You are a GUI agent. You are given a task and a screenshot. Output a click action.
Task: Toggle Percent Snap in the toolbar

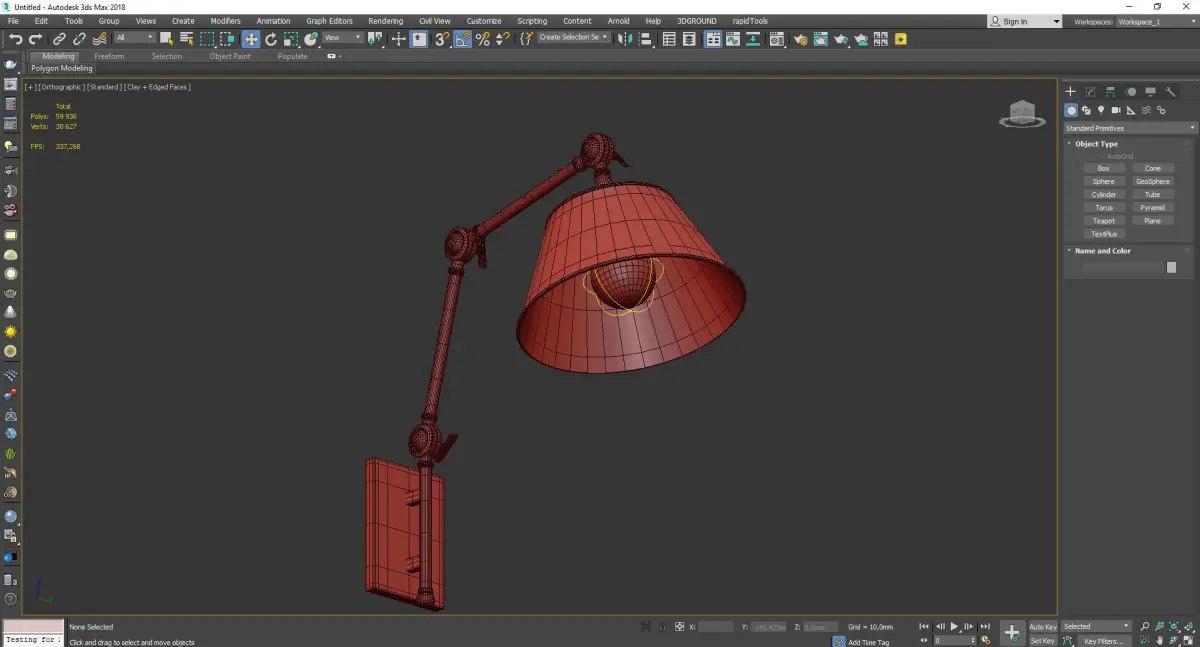483,39
